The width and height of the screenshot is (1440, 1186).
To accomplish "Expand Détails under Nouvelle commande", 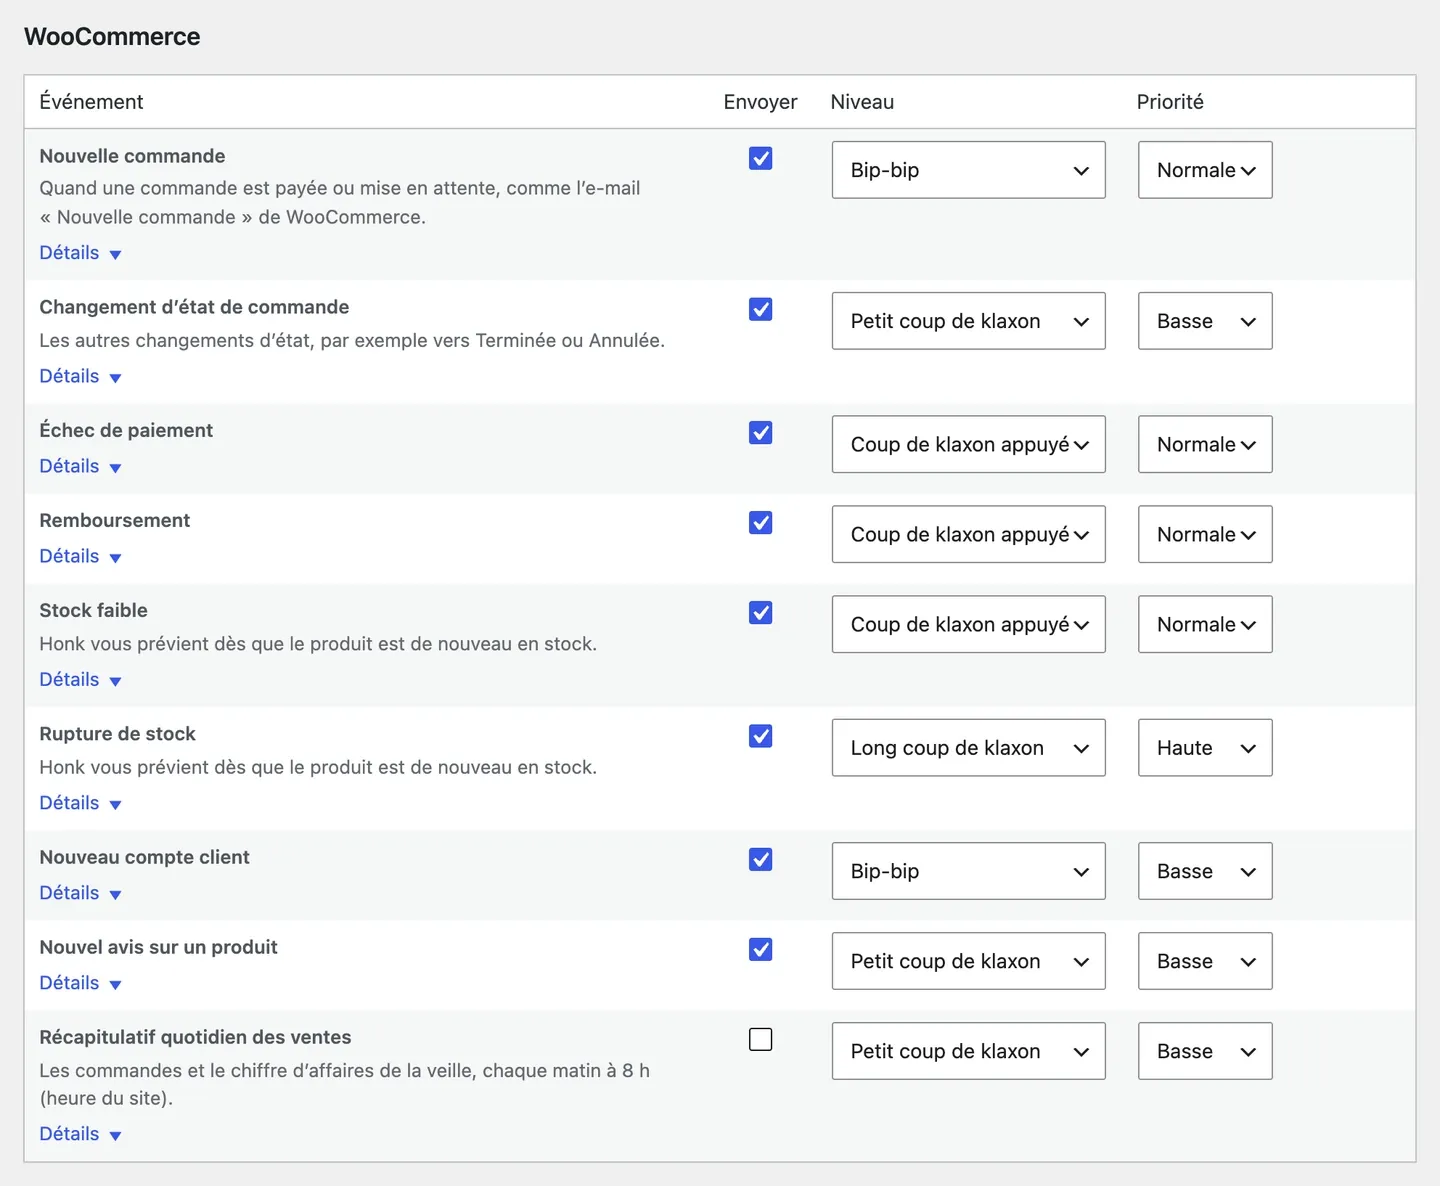I will (80, 253).
